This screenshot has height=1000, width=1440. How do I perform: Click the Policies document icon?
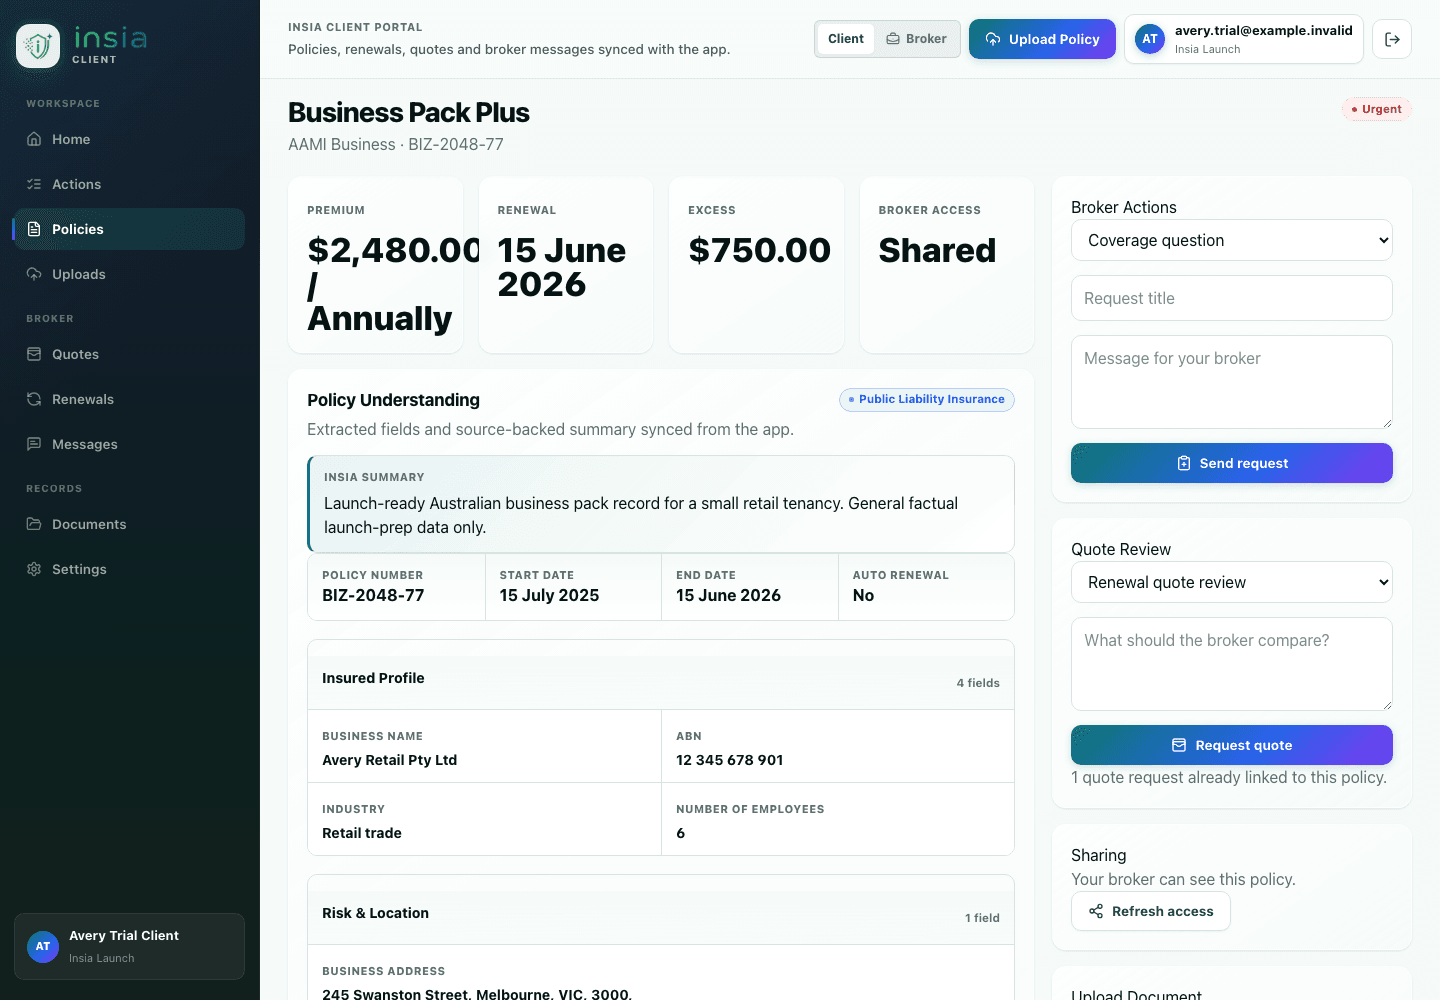34,229
